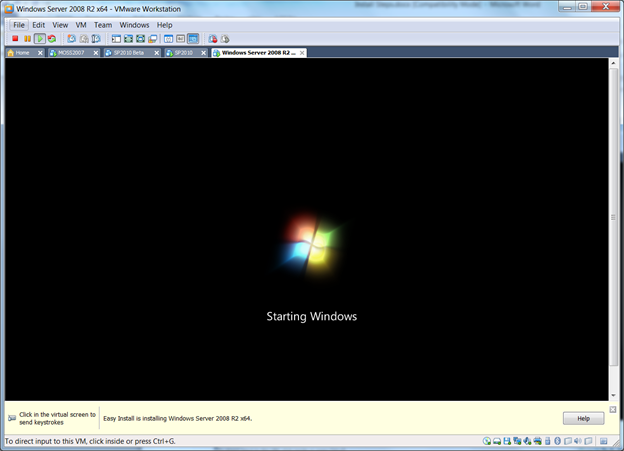This screenshot has height=451, width=624.
Task: Suspend the VM with the pause icon
Action: click(x=27, y=39)
